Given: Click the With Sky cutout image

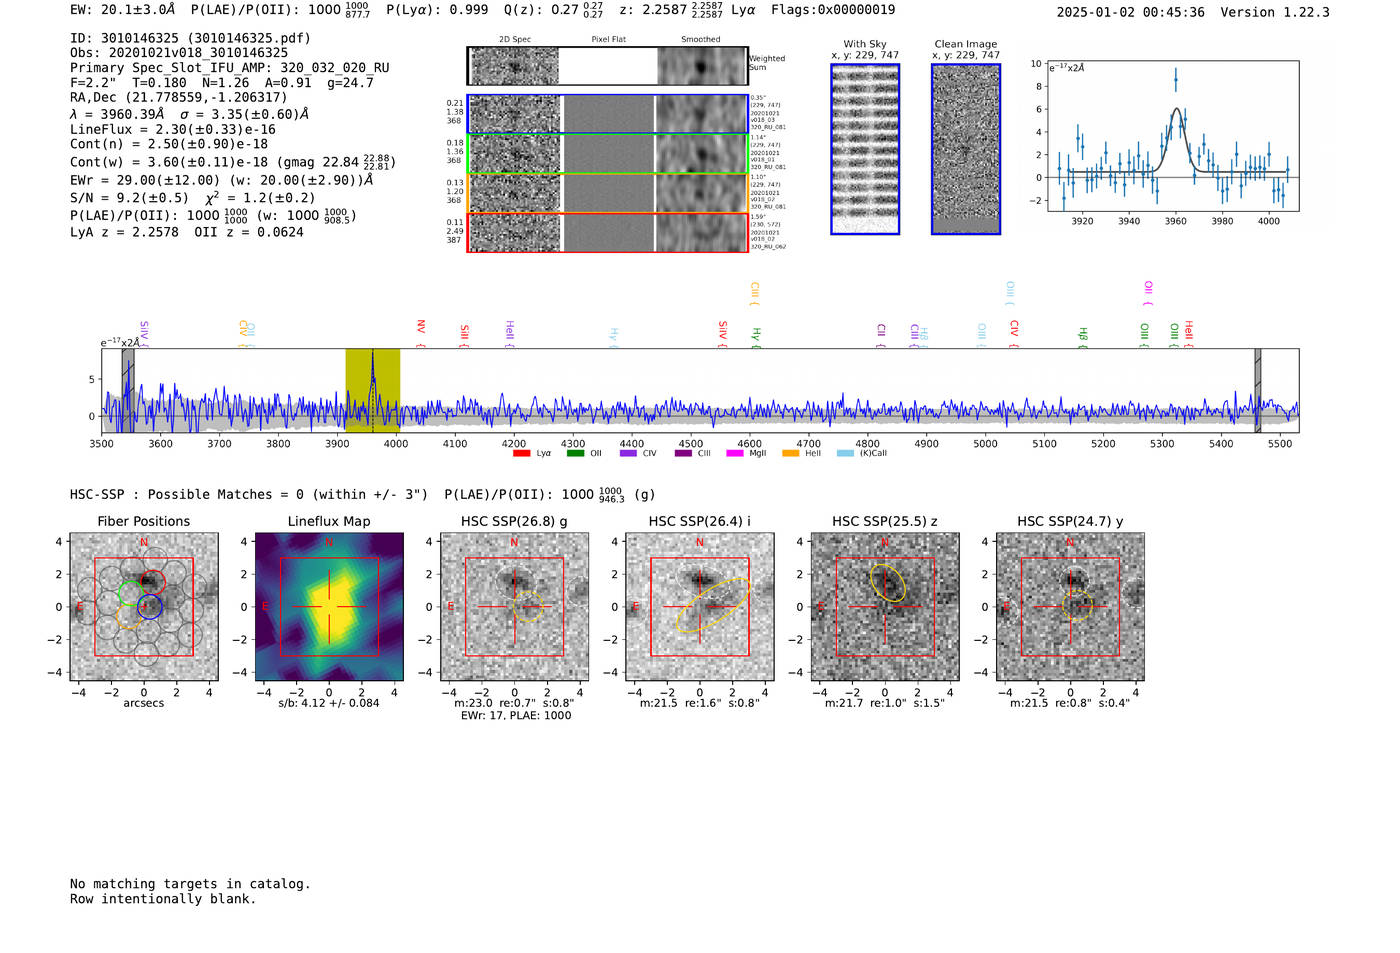Looking at the screenshot, I should tap(865, 149).
